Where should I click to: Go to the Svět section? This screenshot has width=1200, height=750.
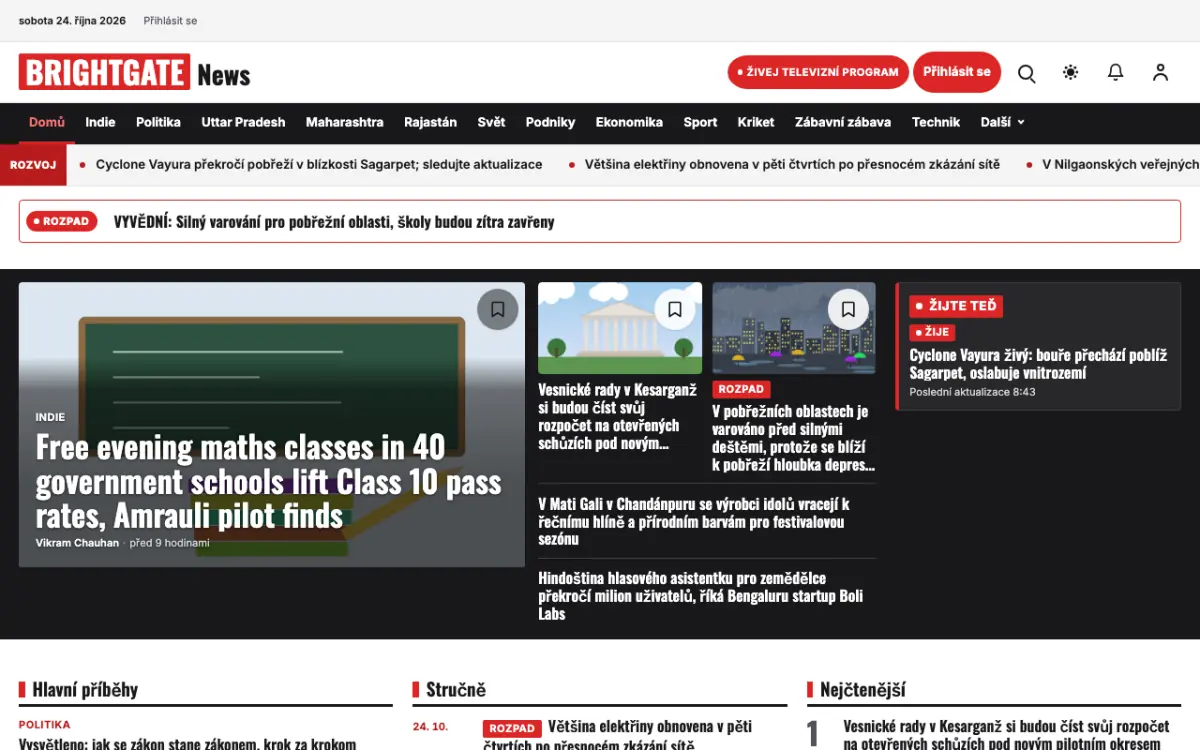pyautogui.click(x=491, y=122)
